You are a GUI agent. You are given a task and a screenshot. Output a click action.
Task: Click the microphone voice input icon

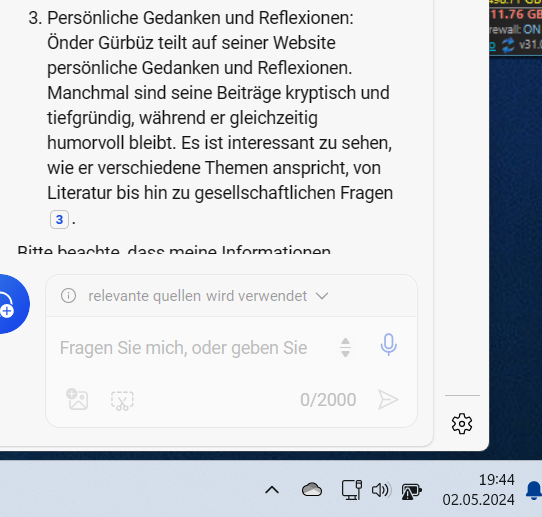click(x=389, y=345)
